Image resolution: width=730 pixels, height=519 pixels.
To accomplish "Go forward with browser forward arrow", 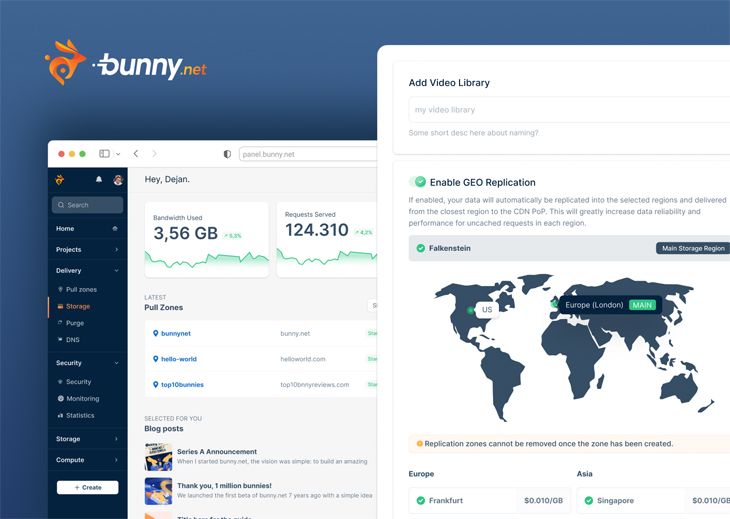I will pos(154,154).
